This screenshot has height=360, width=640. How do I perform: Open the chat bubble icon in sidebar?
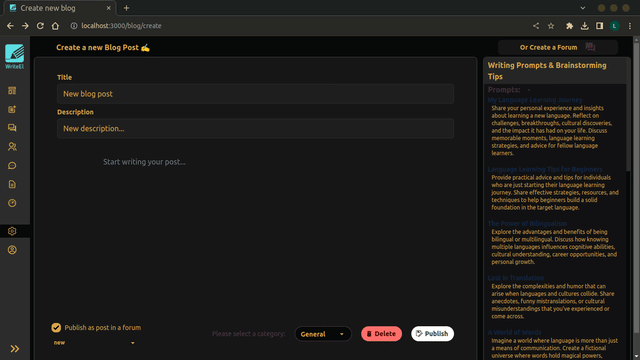pos(12,165)
